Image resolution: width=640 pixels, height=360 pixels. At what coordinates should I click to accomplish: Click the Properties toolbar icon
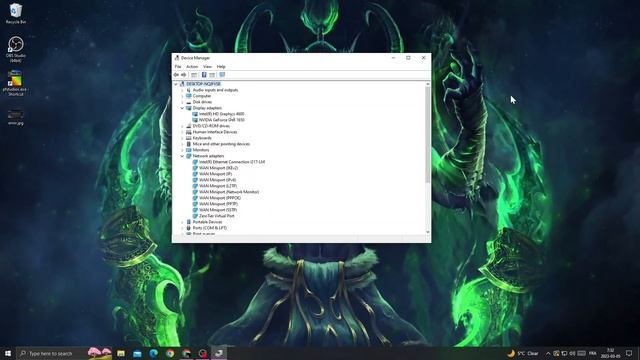pos(194,75)
